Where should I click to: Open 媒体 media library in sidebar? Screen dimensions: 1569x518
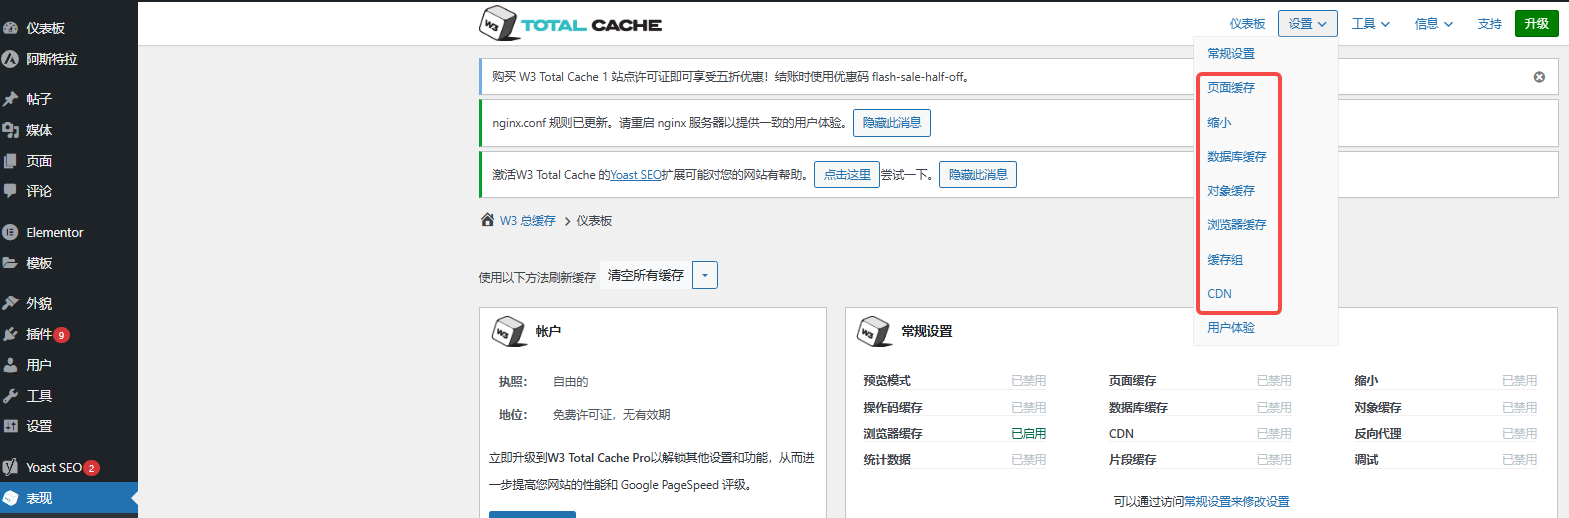tap(38, 130)
